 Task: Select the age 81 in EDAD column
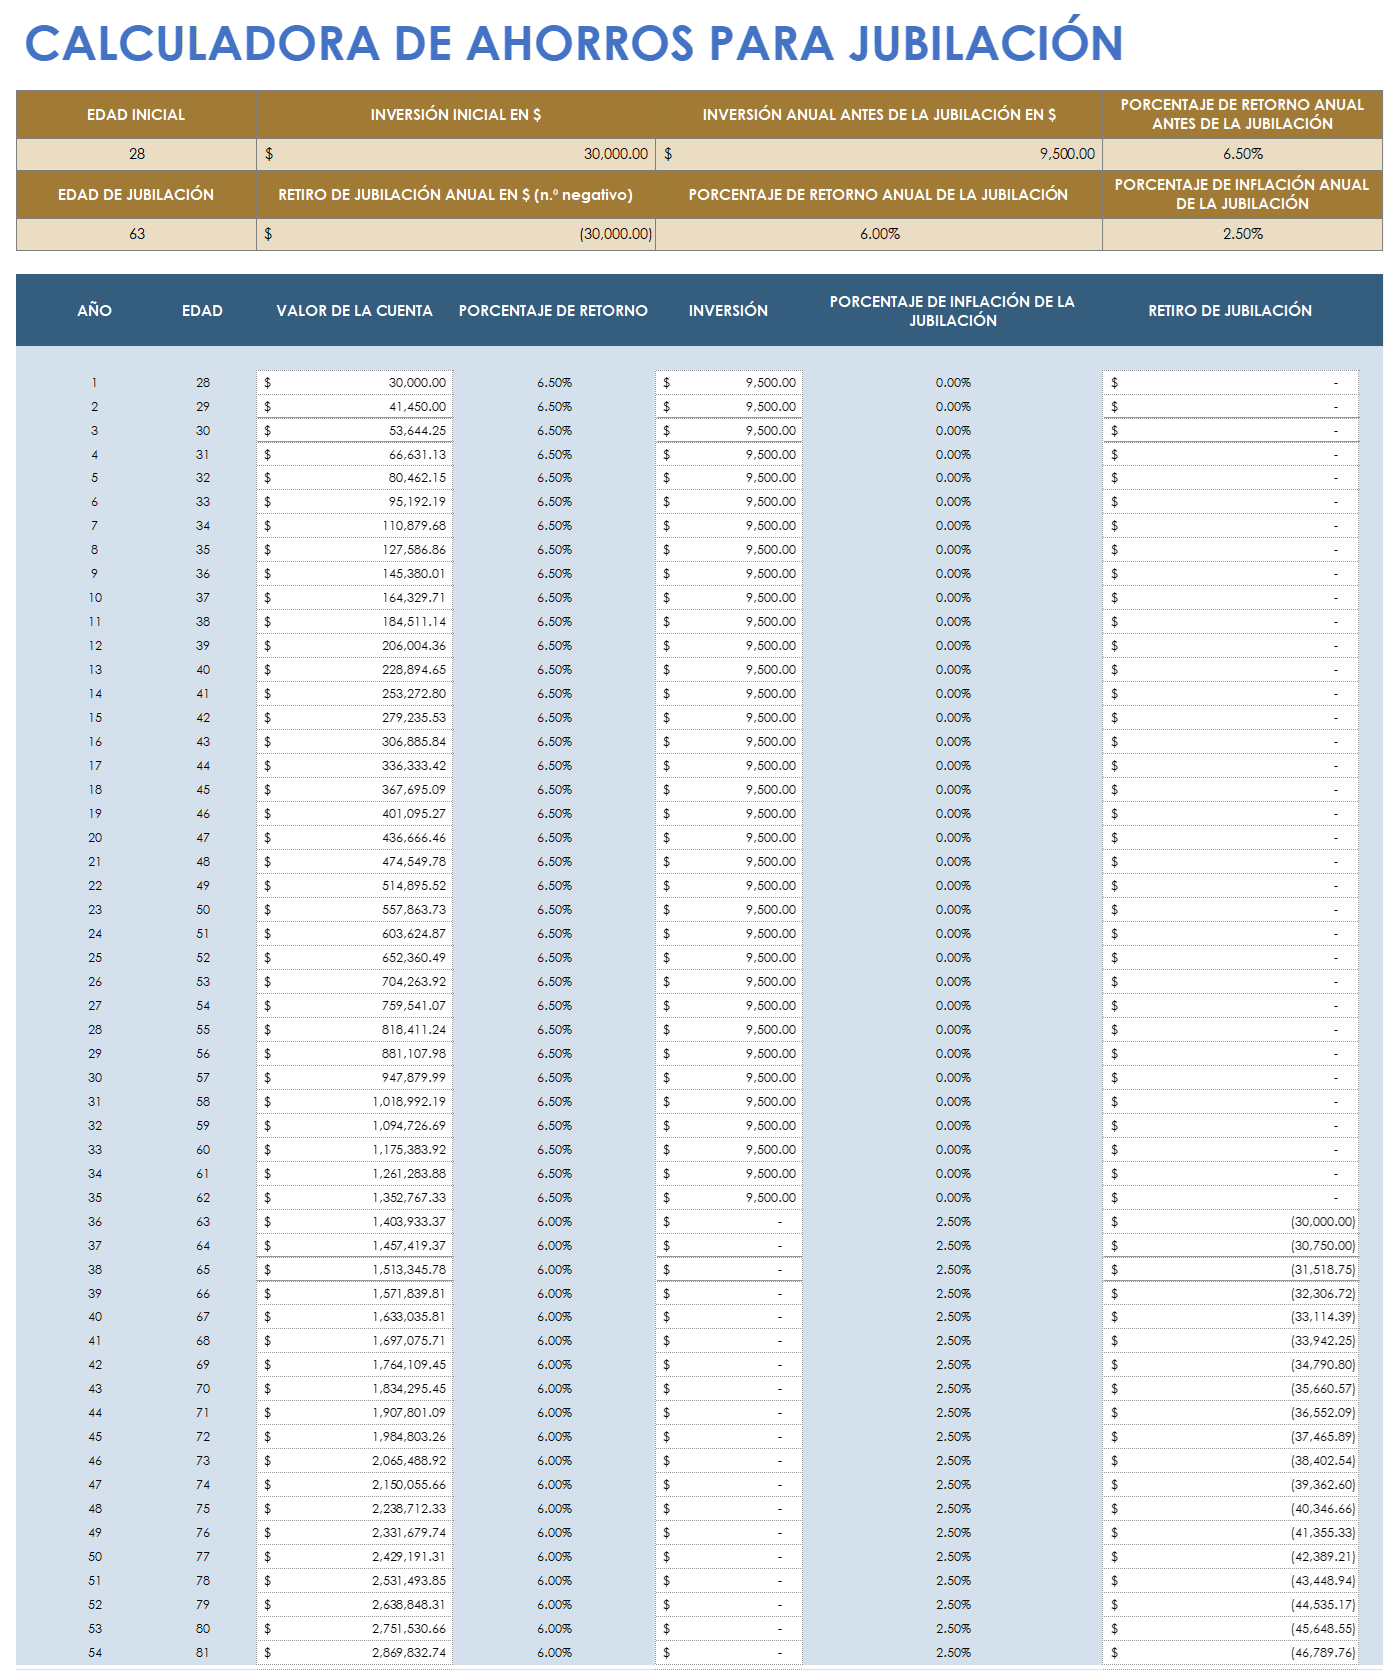coord(203,1653)
